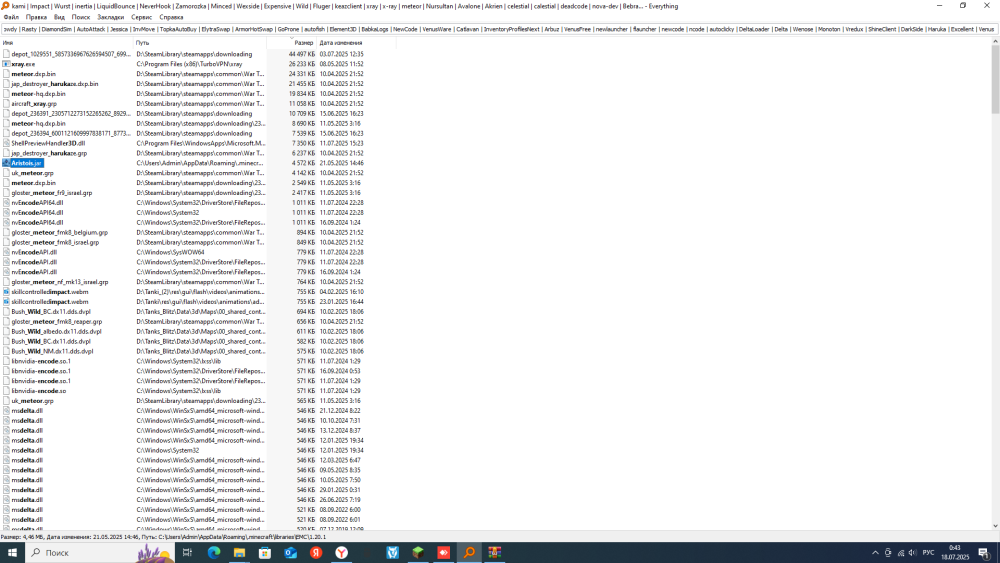Select the file meteor-hq.dxp.bin sized 19 834 КБ
This screenshot has height=563, width=1000.
click(x=38, y=94)
